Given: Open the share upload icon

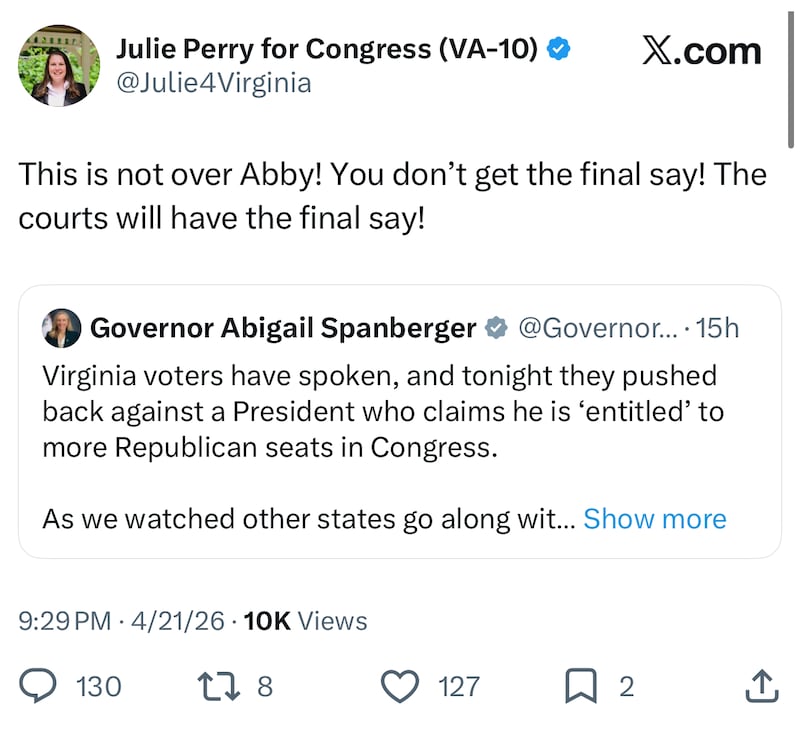Looking at the screenshot, I should (x=761, y=686).
